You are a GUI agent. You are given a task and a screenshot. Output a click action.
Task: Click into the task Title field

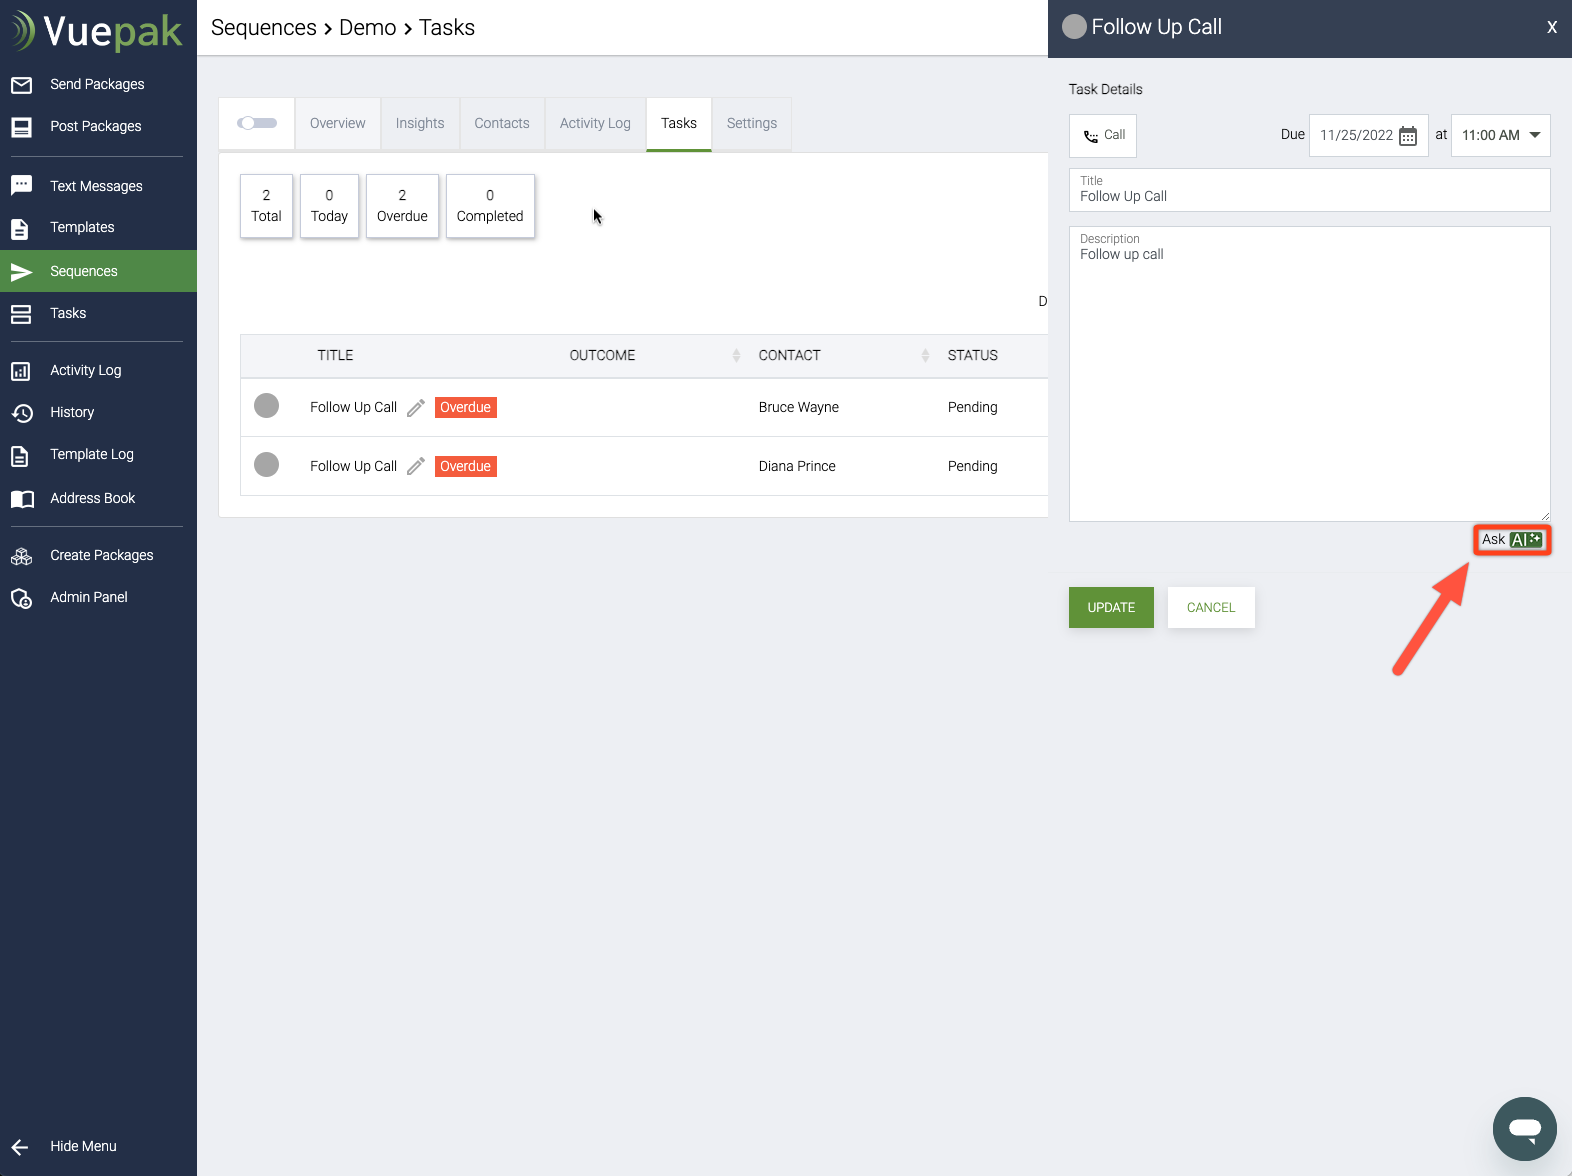point(1309,196)
